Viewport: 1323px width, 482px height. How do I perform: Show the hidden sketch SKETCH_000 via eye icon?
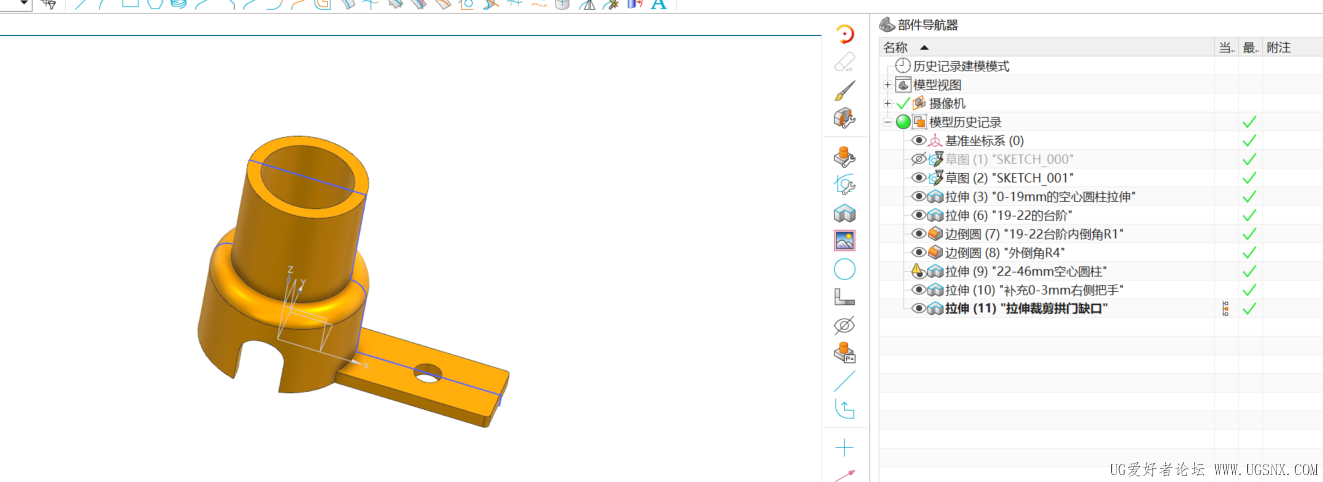[x=919, y=159]
